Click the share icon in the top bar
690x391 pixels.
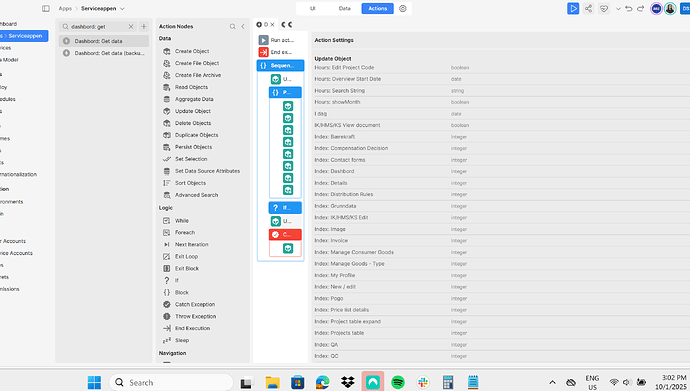[x=588, y=8]
